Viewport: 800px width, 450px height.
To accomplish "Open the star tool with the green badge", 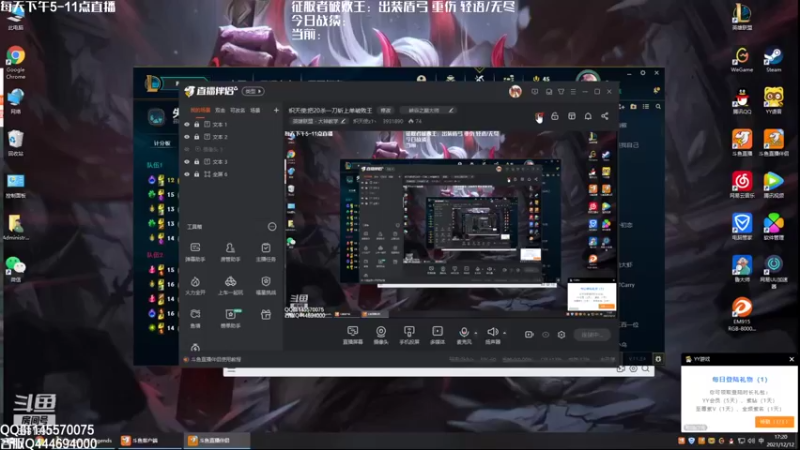I will point(230,318).
